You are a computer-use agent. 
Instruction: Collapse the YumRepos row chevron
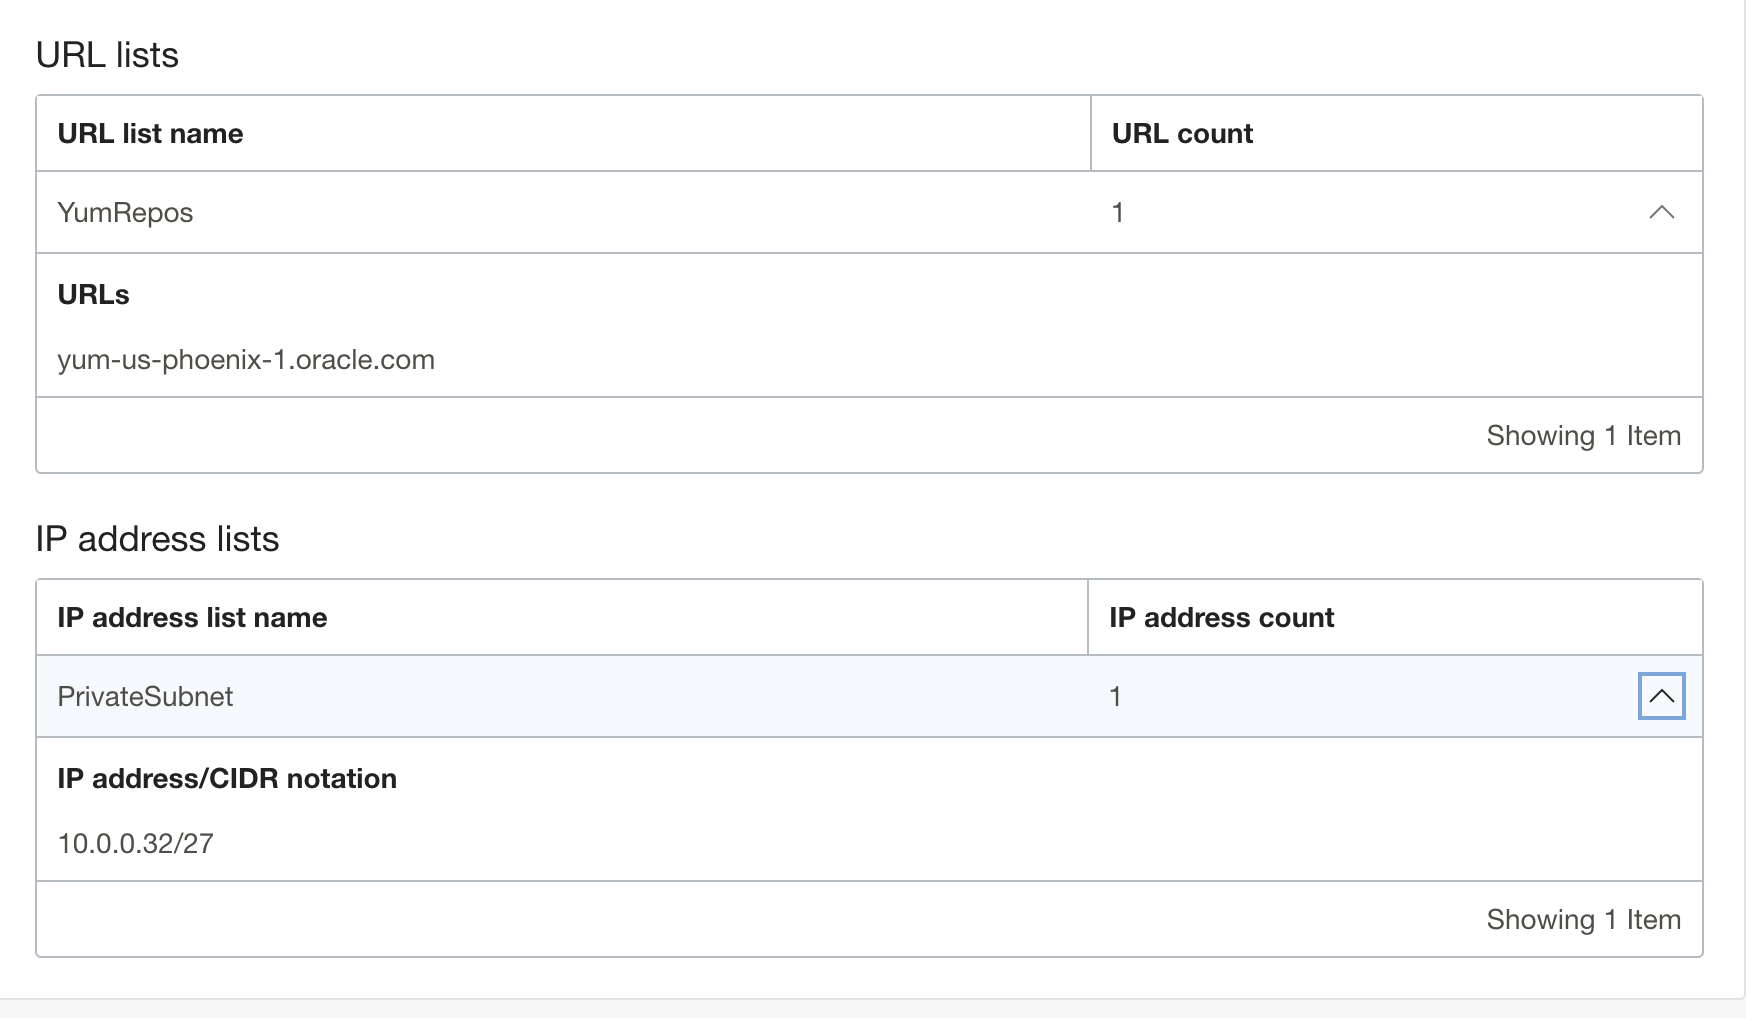(1661, 212)
